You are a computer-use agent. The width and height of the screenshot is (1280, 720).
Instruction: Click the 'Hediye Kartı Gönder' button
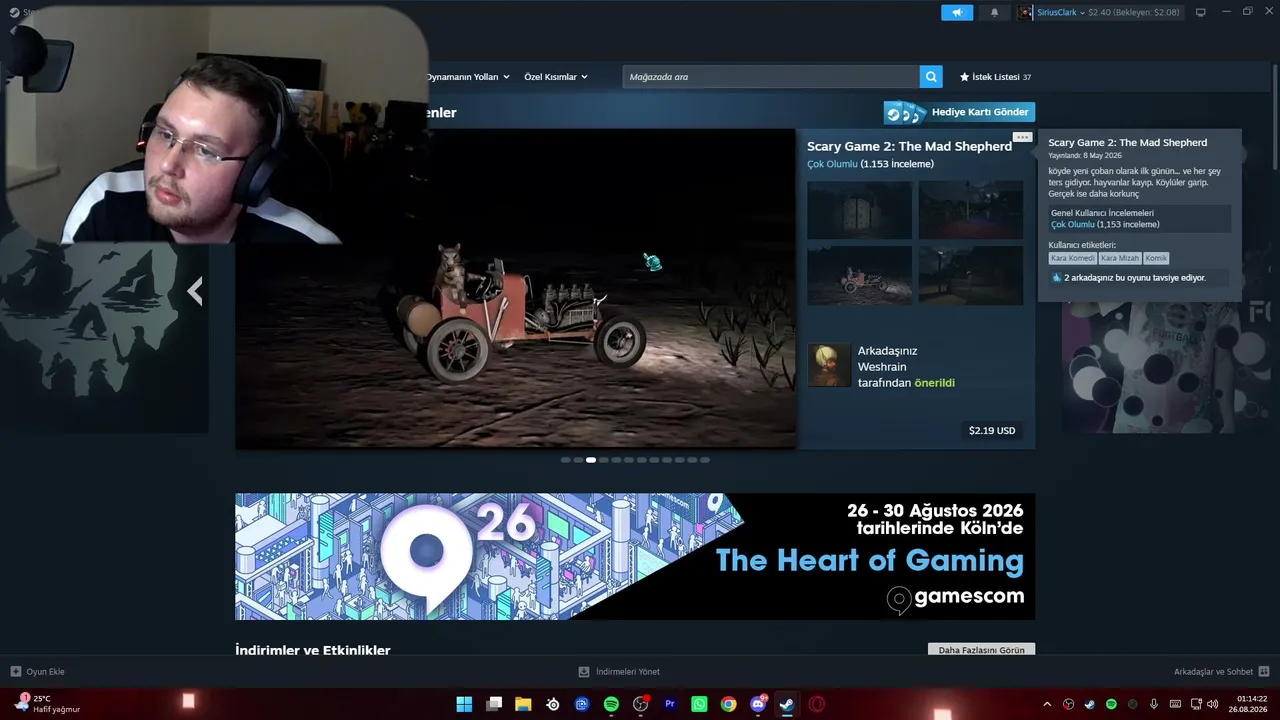click(959, 112)
